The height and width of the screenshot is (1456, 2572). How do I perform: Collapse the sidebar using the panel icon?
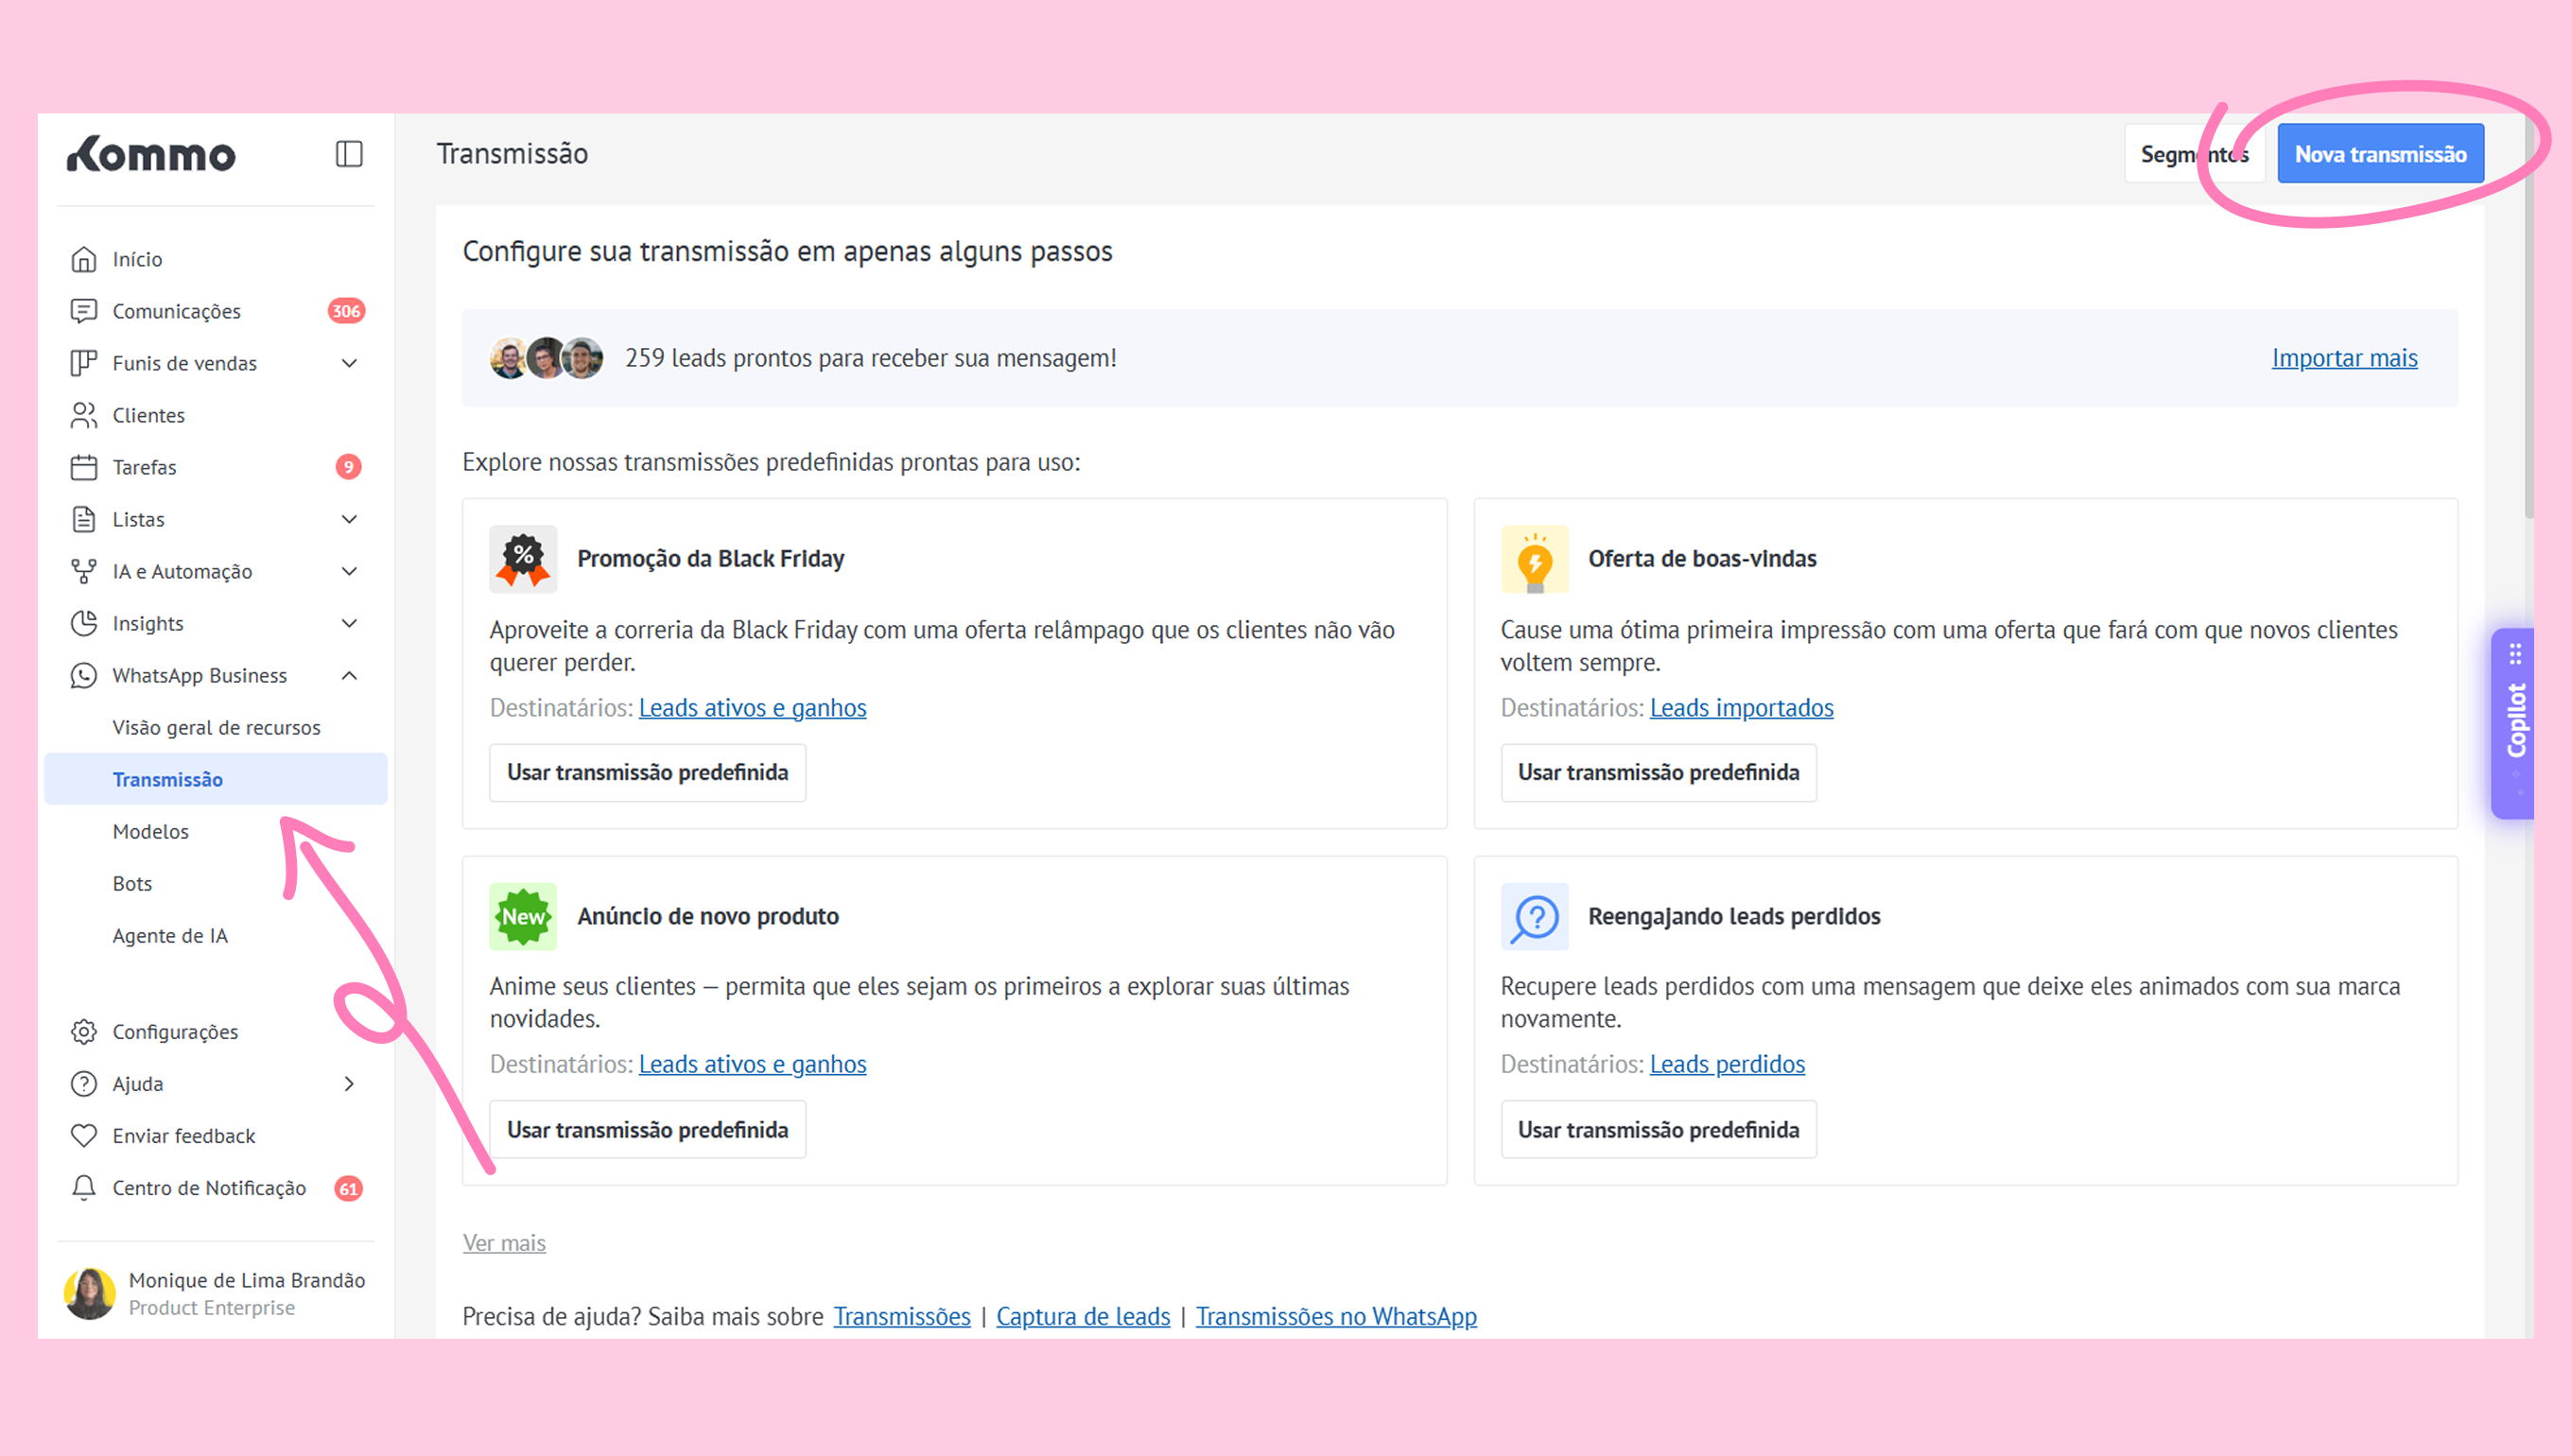pos(348,154)
